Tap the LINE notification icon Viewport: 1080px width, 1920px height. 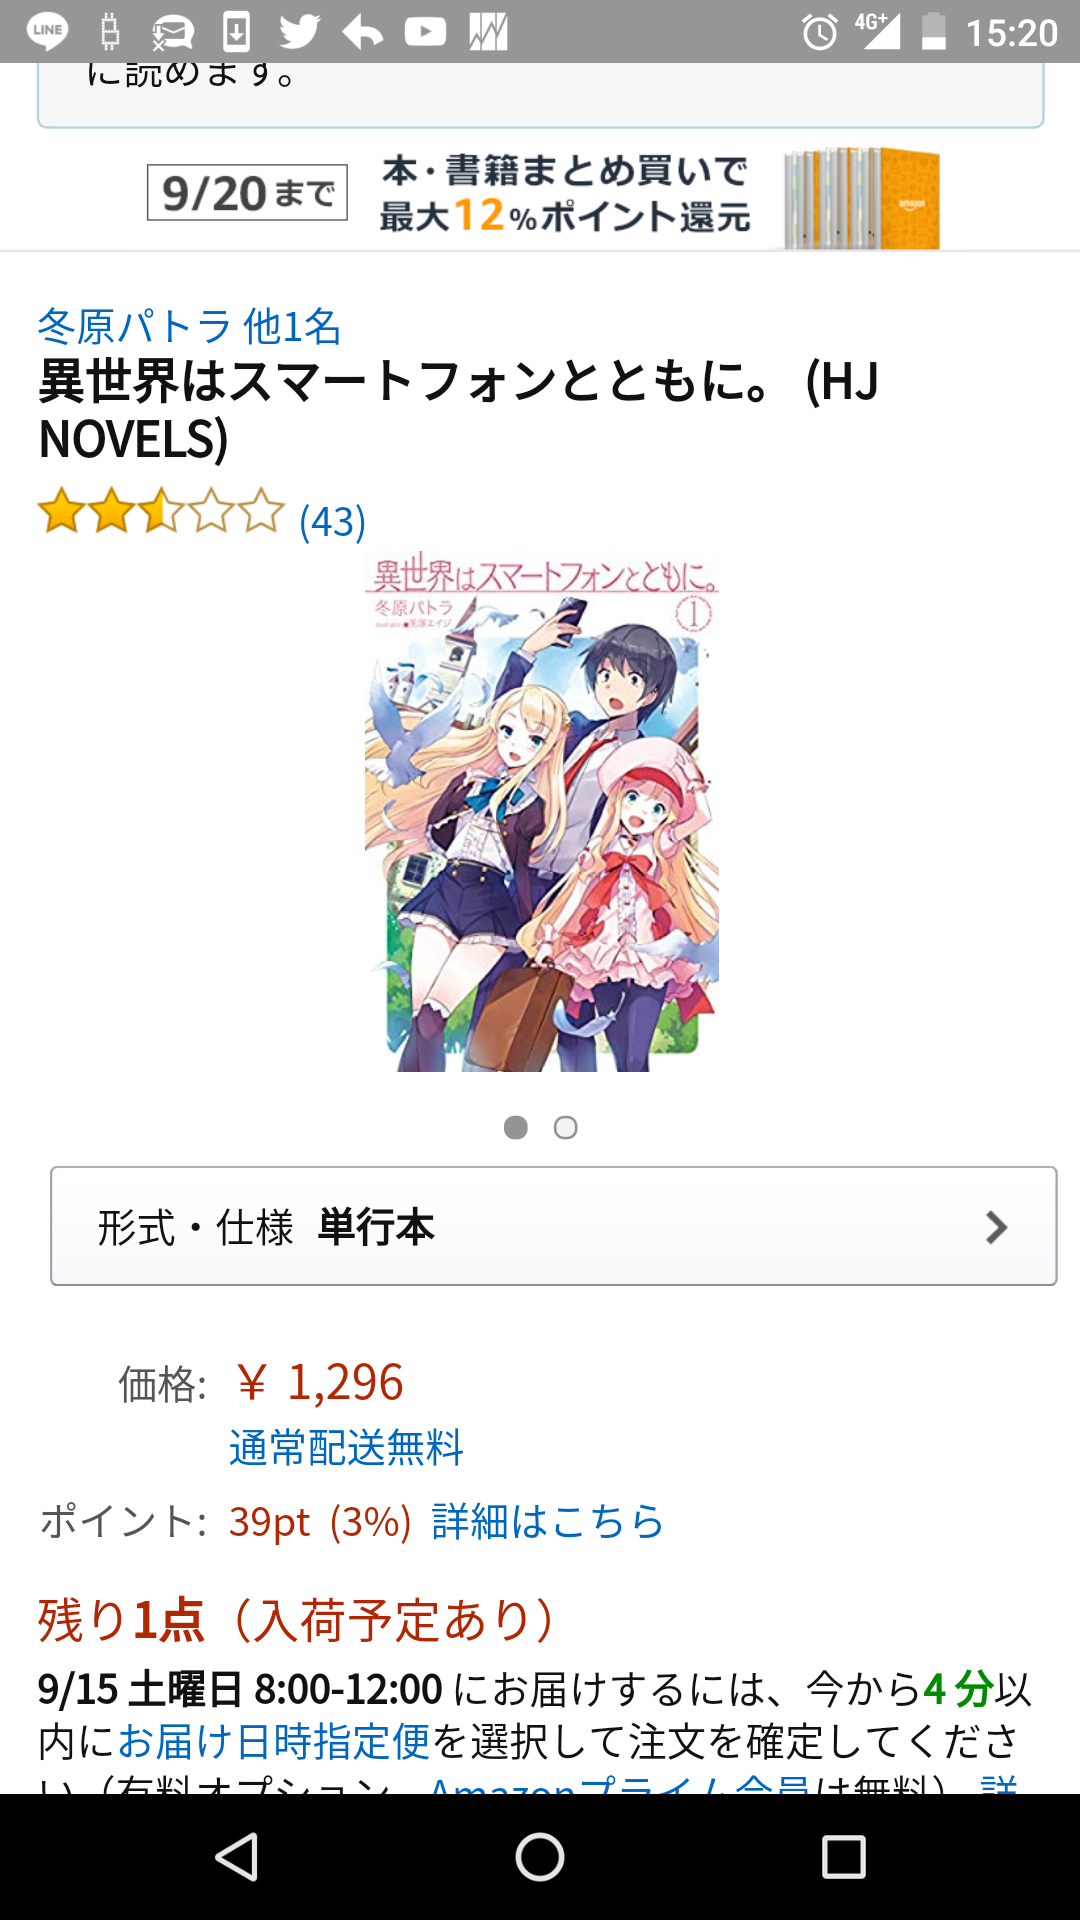pyautogui.click(x=47, y=31)
